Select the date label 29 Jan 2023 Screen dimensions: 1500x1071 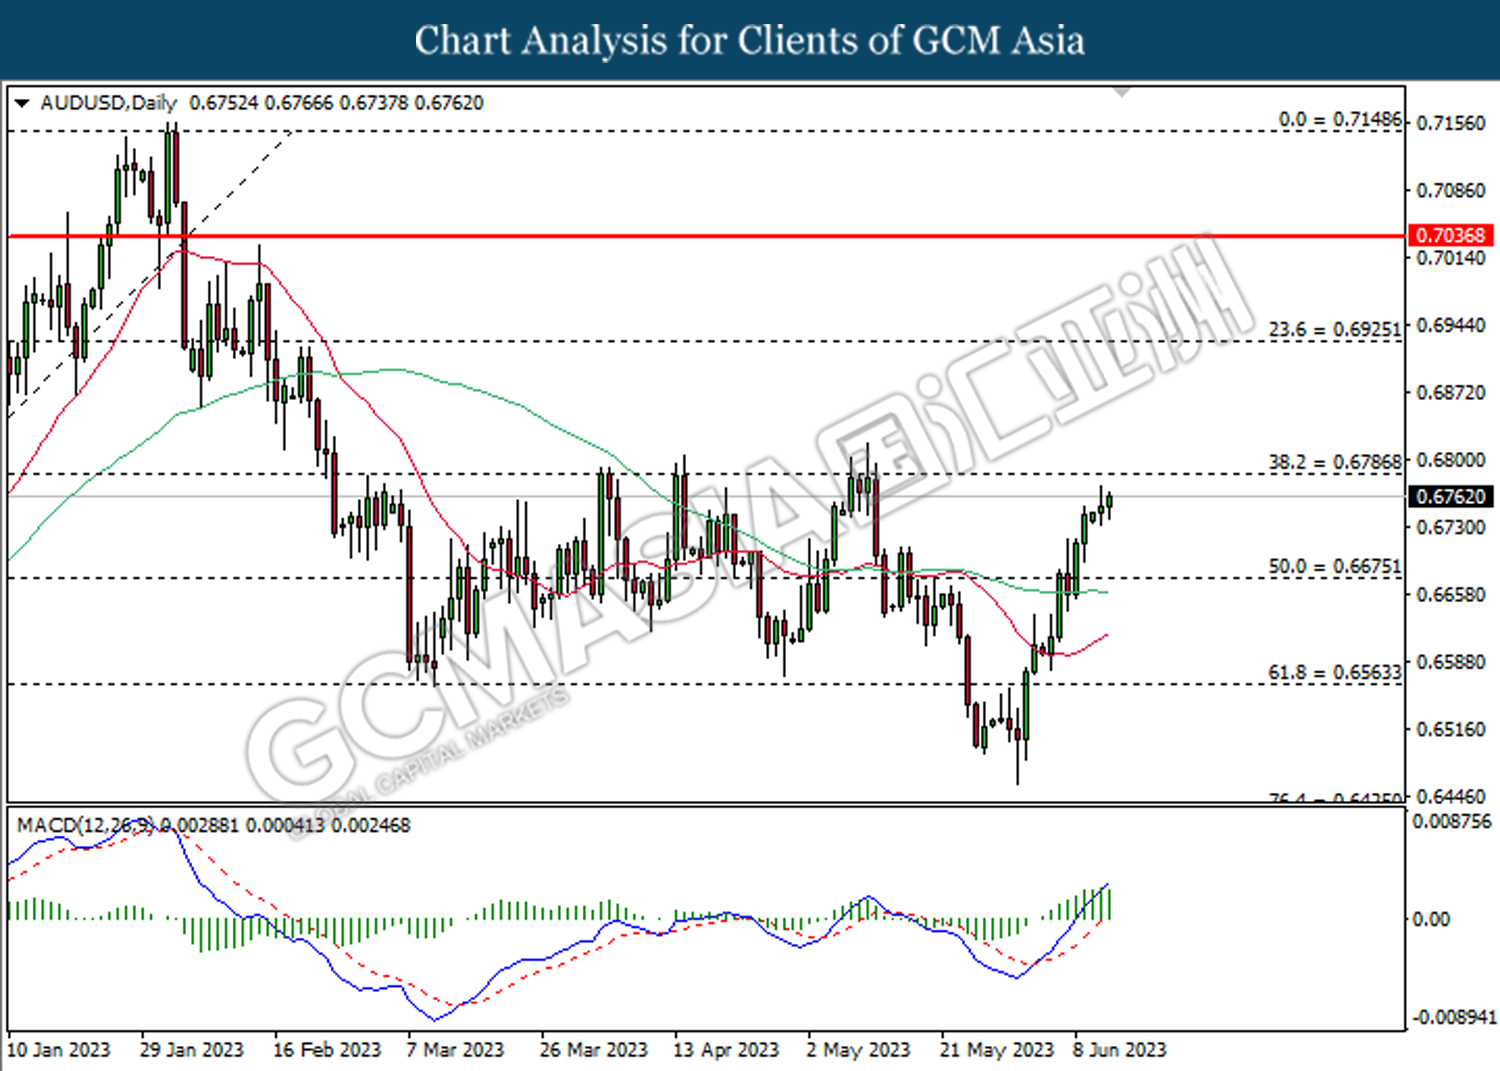click(192, 1050)
